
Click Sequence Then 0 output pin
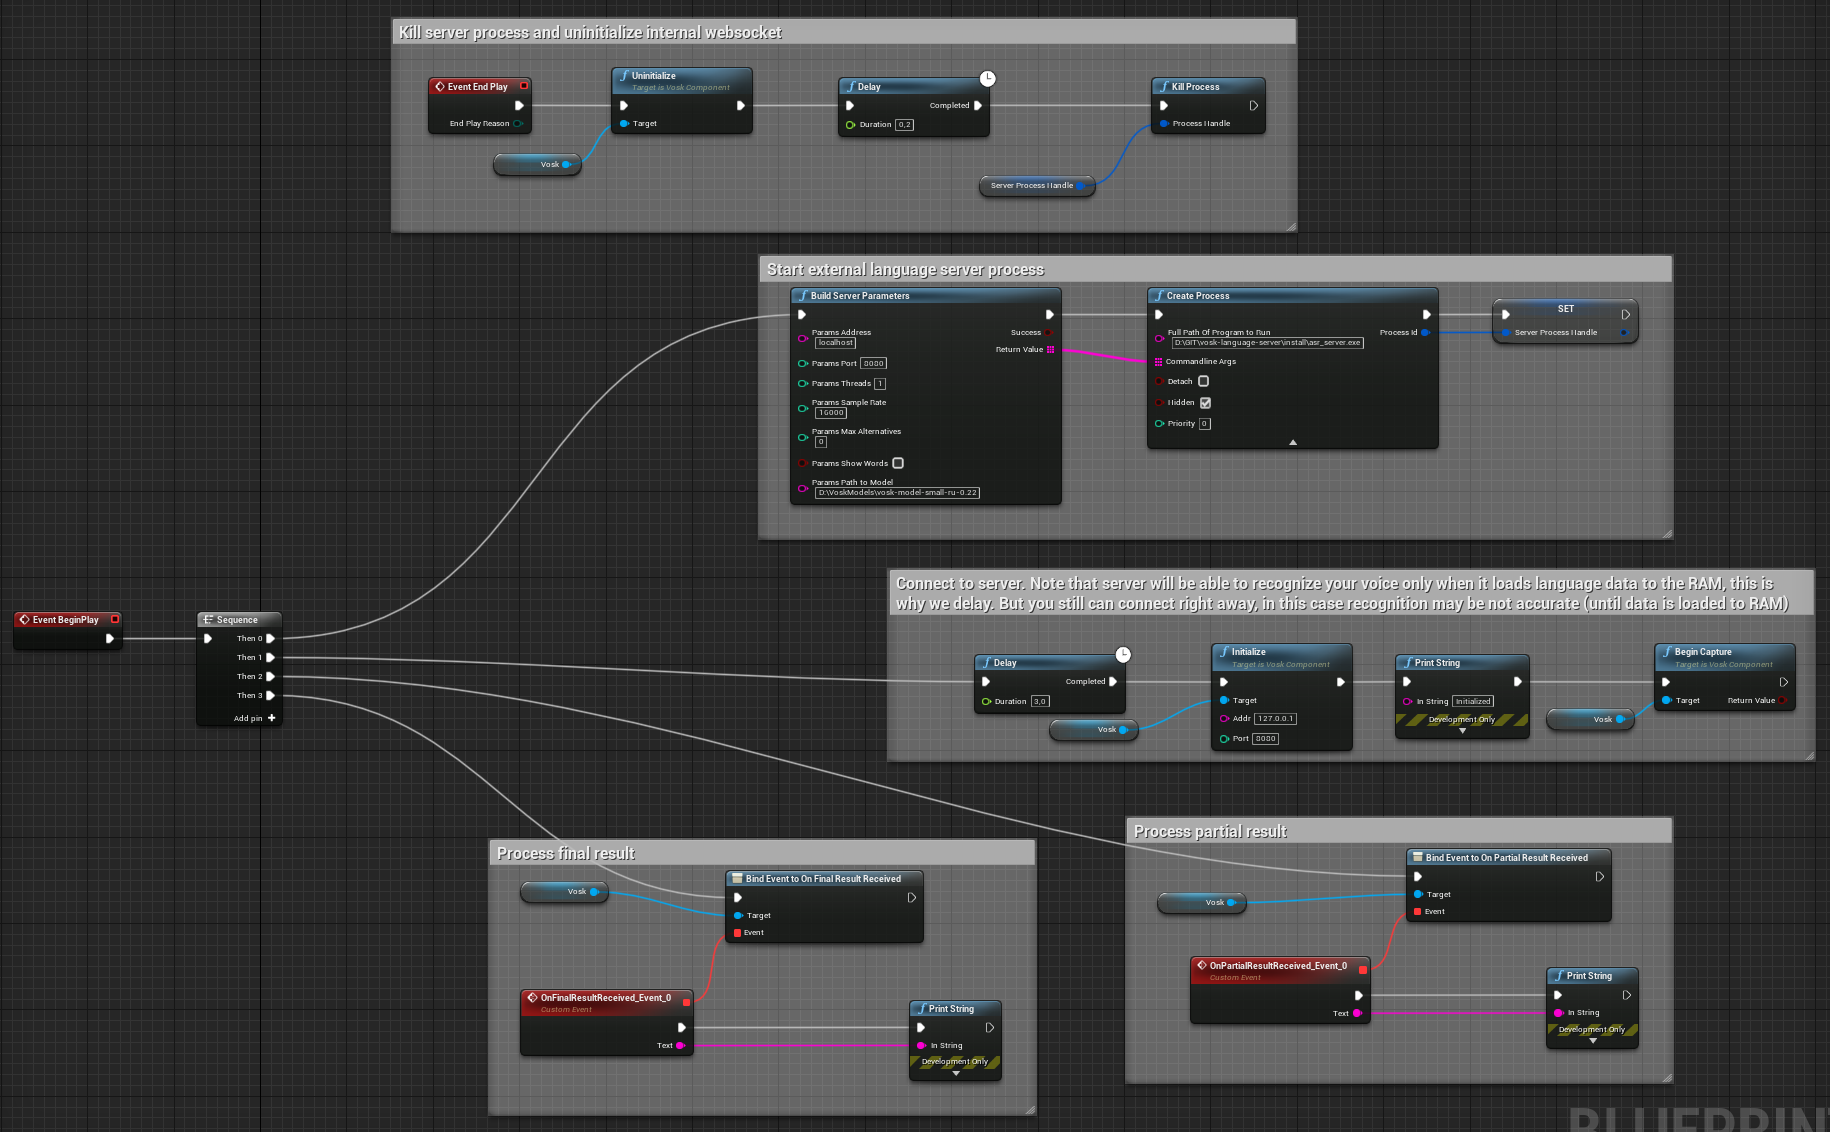pos(270,638)
